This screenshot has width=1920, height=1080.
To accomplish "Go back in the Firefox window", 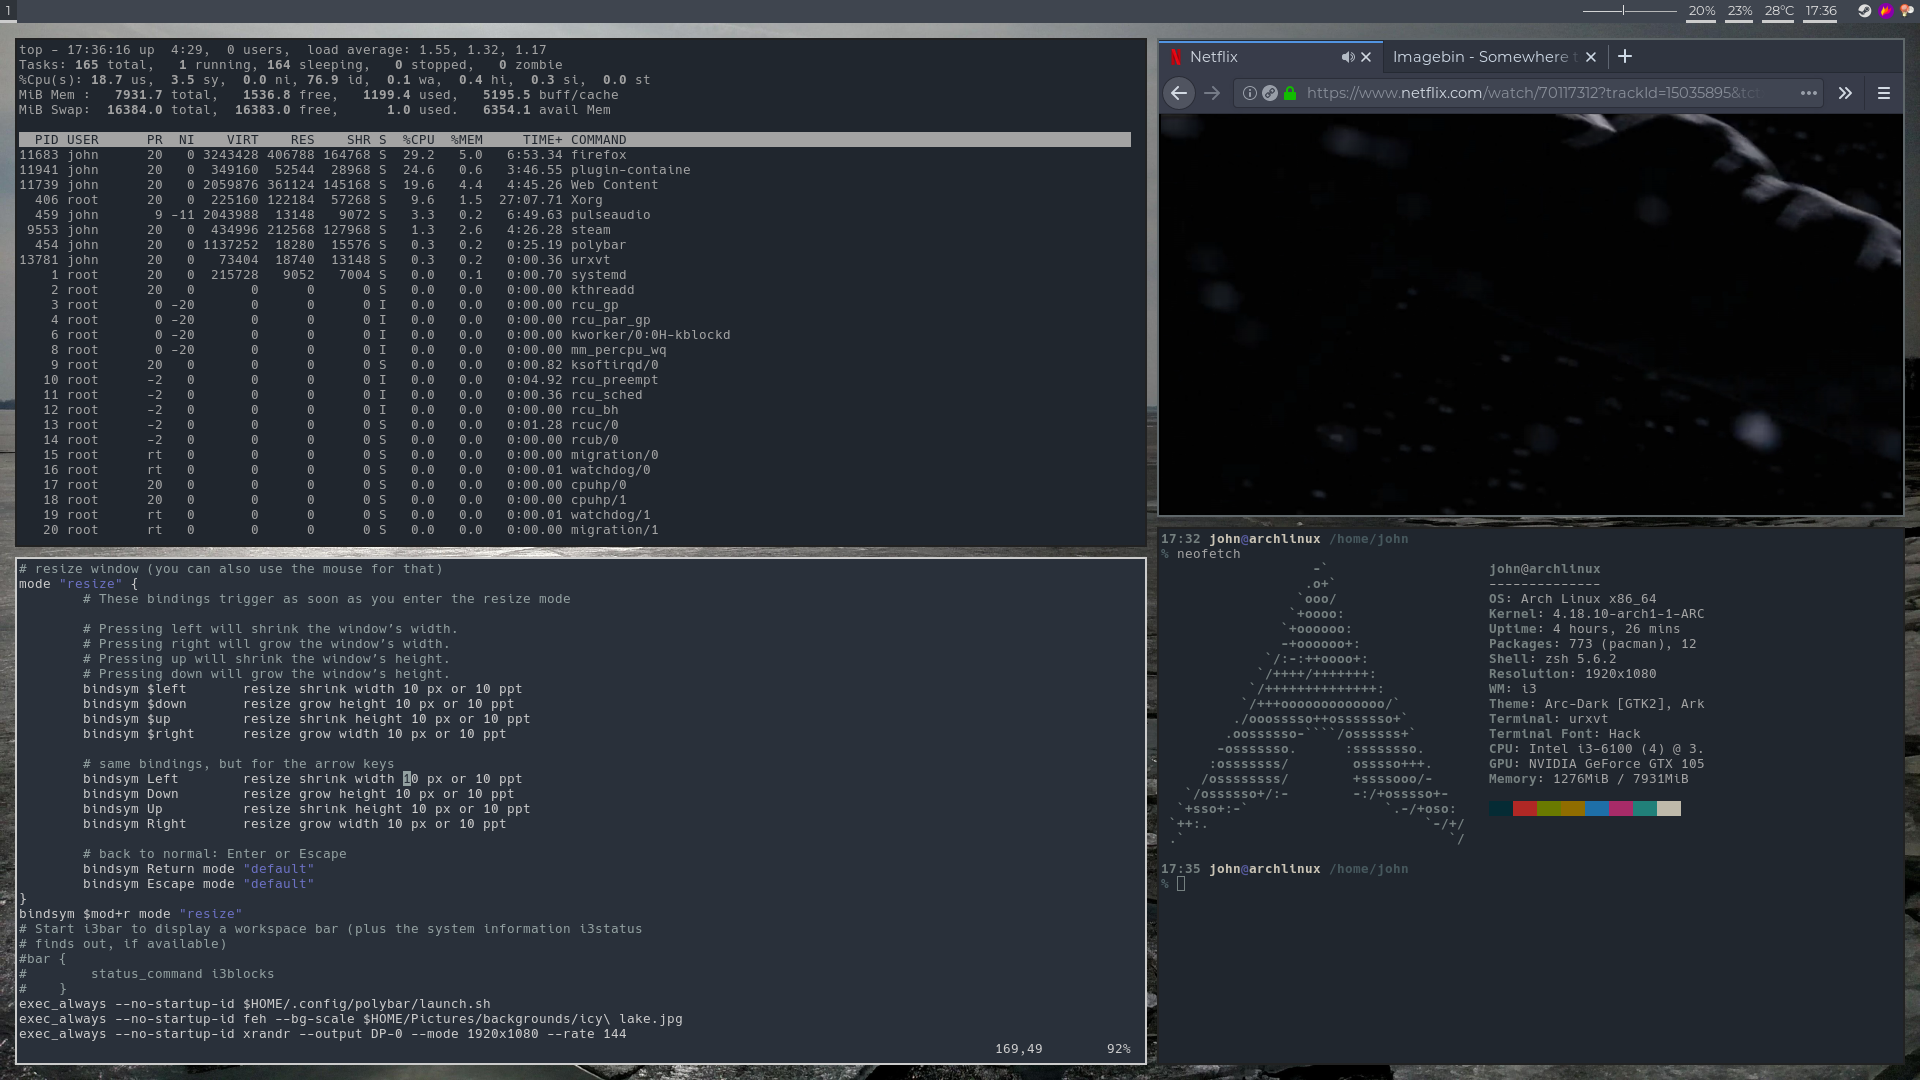I will (x=1179, y=93).
